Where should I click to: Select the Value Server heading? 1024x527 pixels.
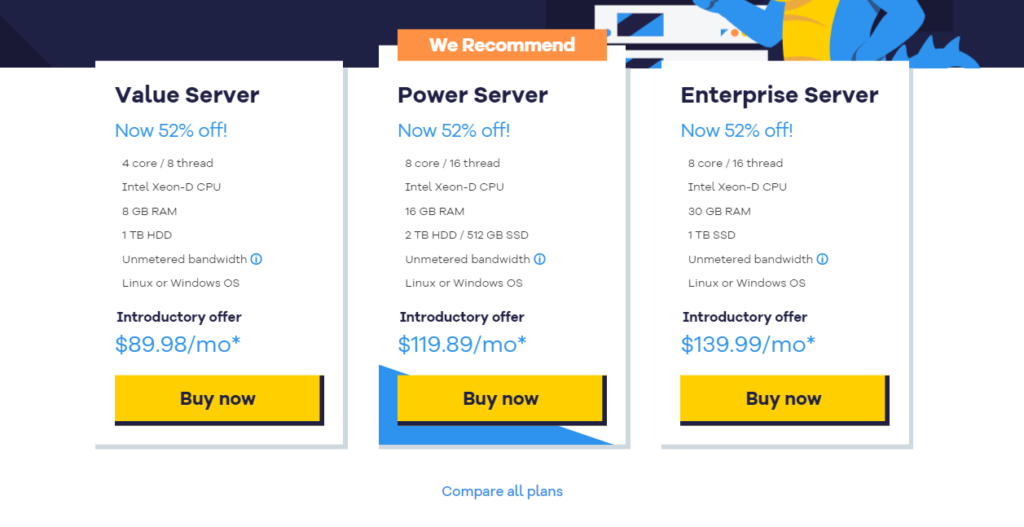(187, 95)
